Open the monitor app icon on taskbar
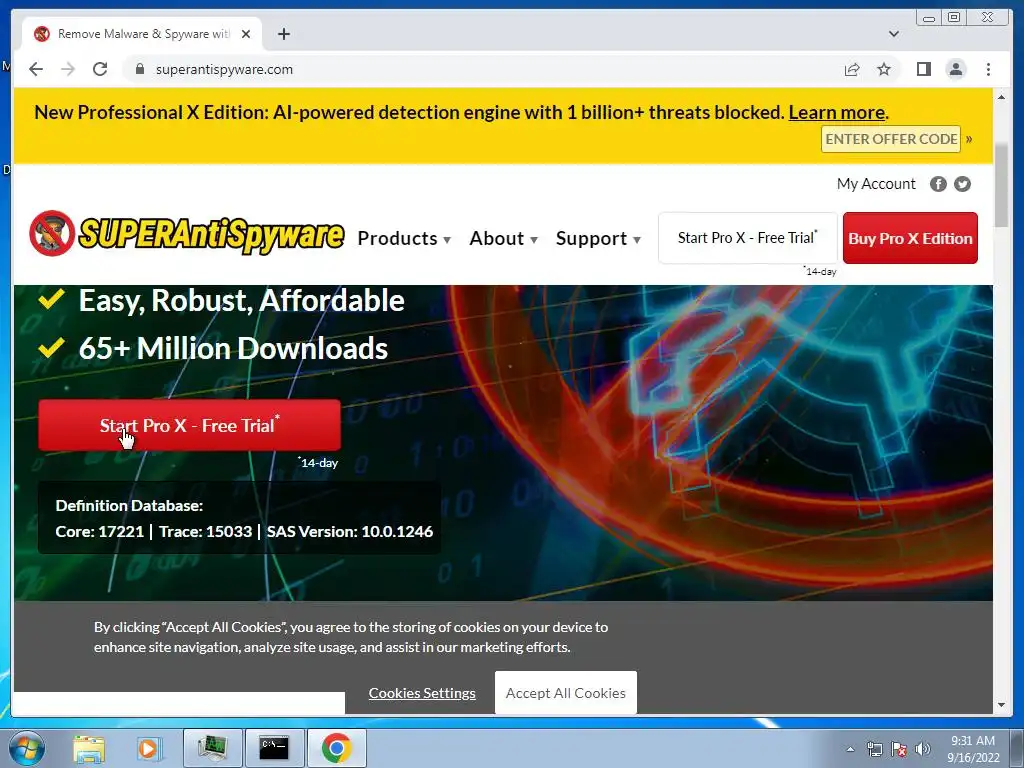The width and height of the screenshot is (1024, 768). point(212,748)
